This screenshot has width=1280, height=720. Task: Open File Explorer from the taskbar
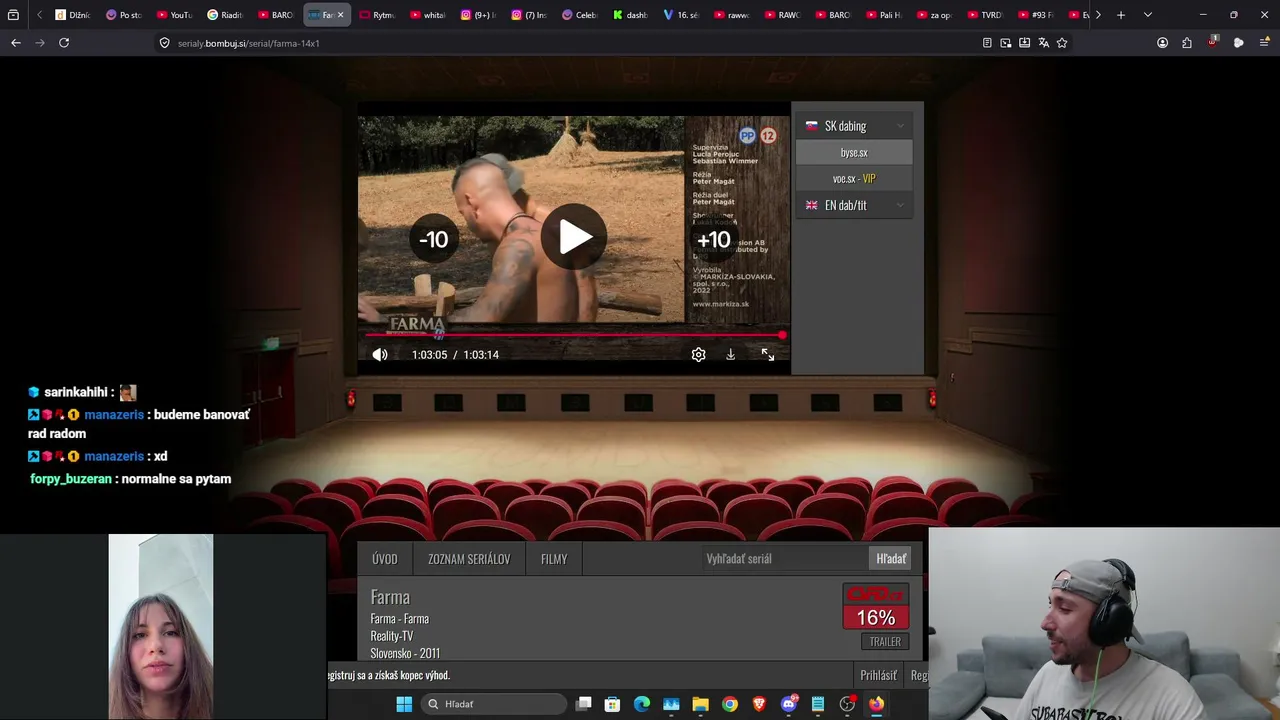pyautogui.click(x=701, y=704)
